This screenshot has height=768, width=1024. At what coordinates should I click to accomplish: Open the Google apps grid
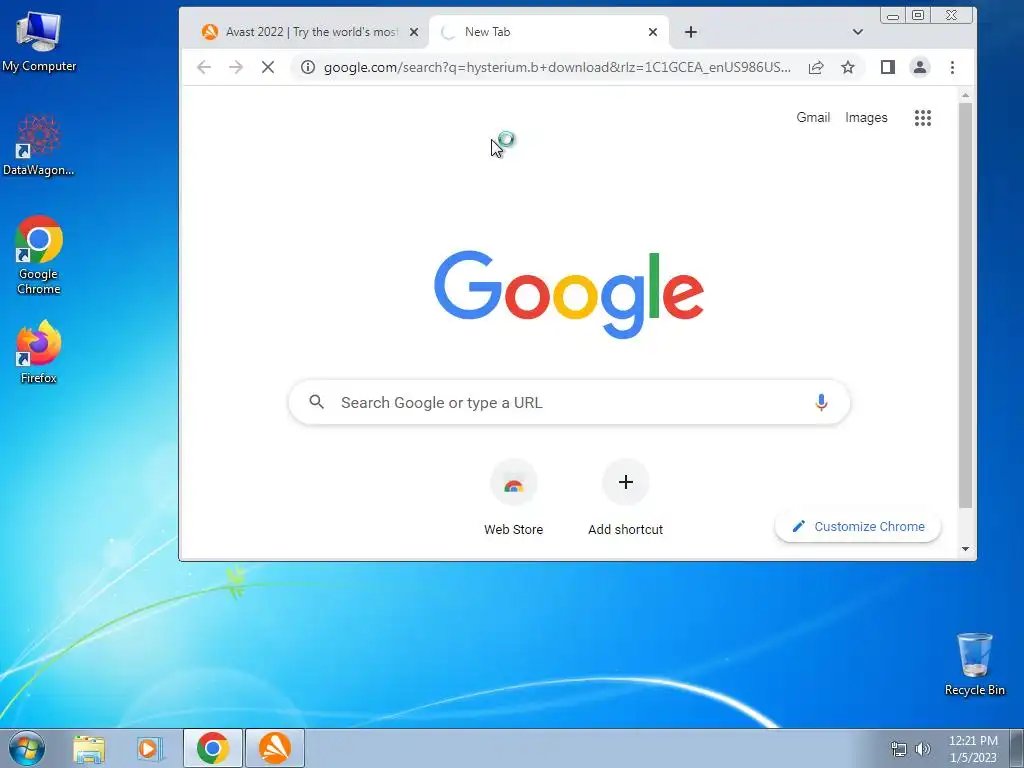[923, 118]
